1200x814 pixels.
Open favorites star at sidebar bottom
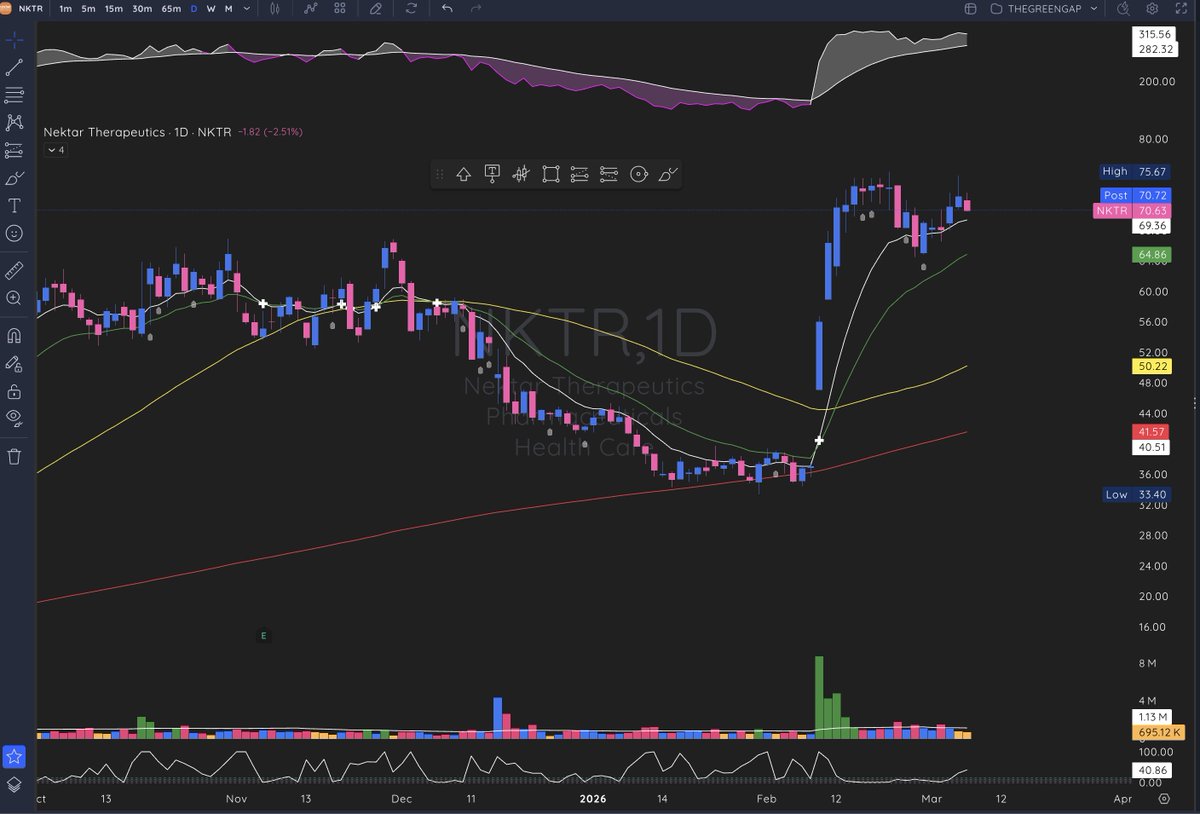tap(14, 756)
